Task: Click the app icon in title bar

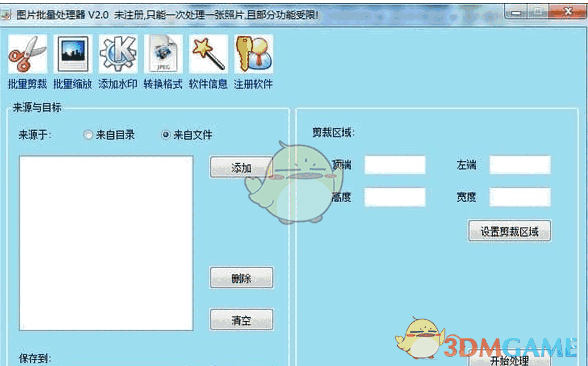Action: (x=5, y=15)
